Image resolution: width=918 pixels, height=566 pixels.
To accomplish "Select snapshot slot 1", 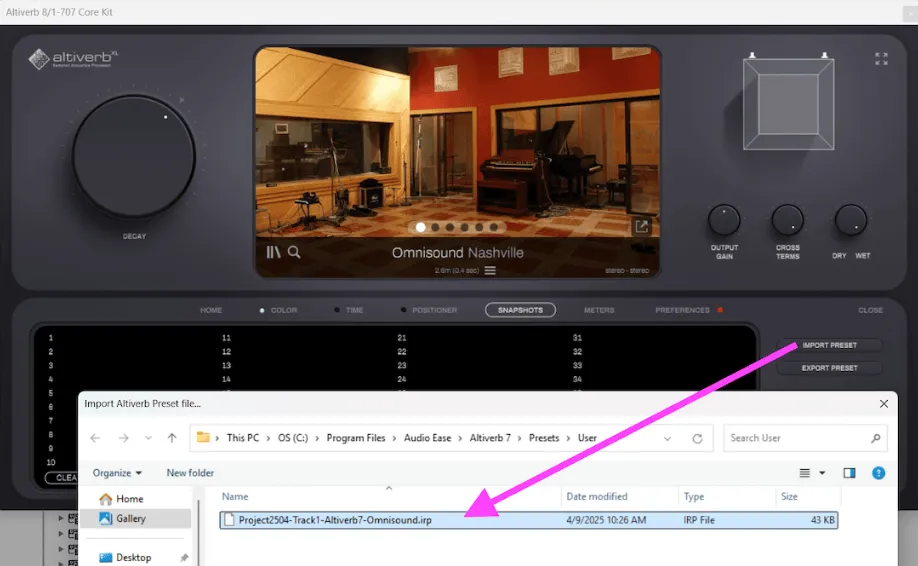I will pos(51,338).
